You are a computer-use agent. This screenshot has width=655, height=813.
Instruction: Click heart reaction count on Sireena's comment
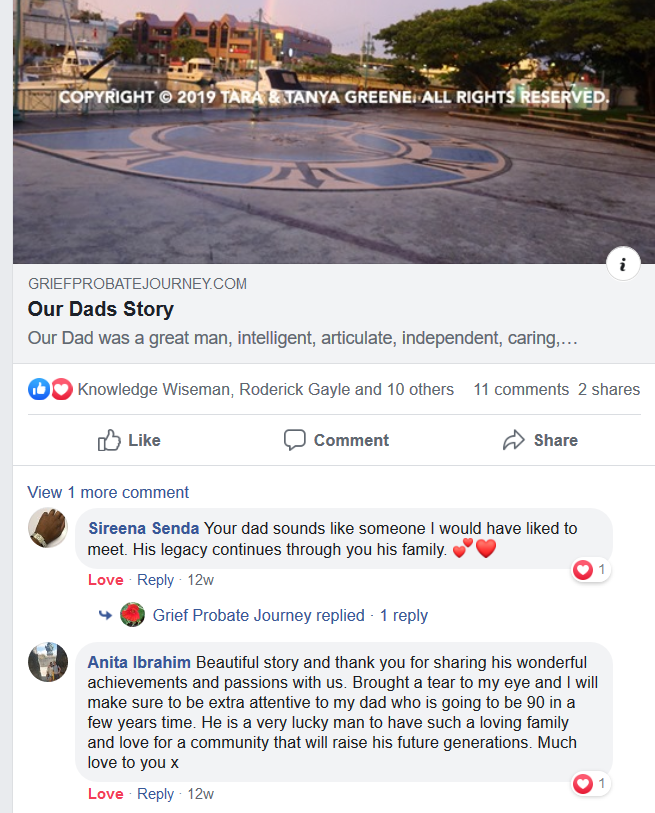590,570
